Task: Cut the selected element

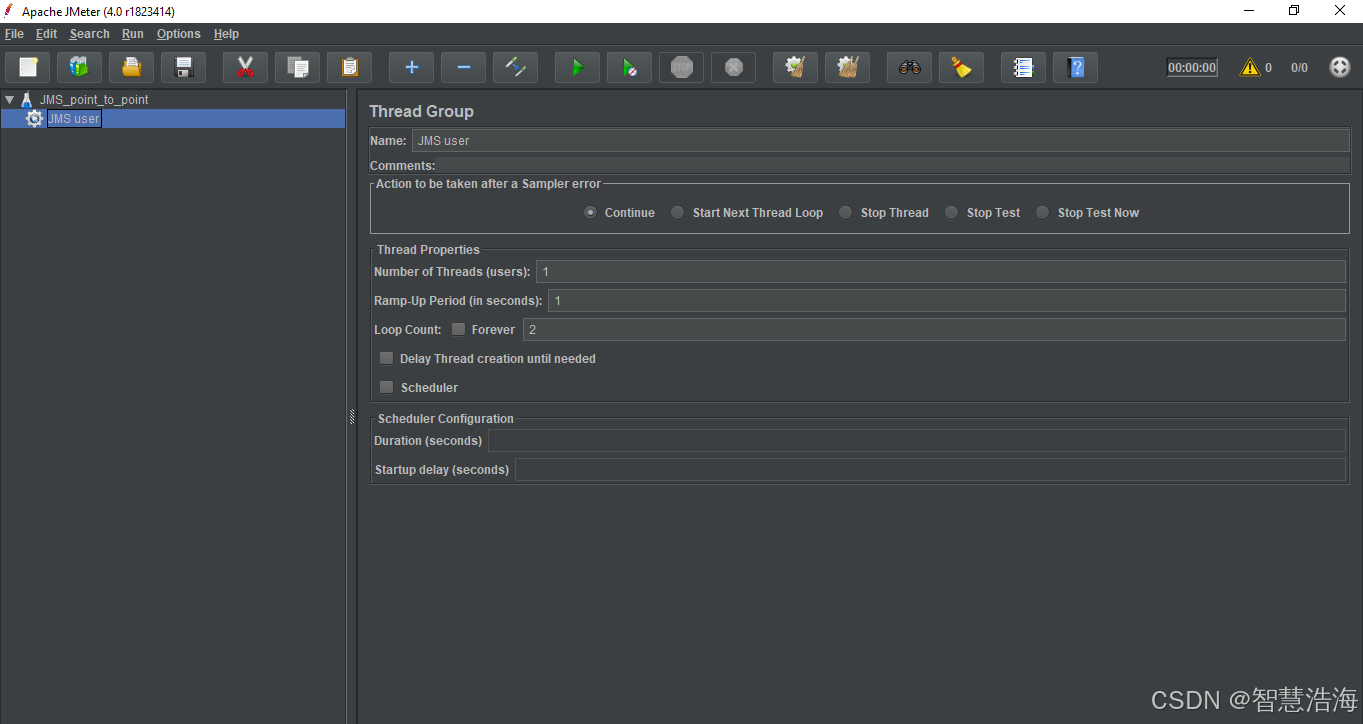Action: click(245, 67)
